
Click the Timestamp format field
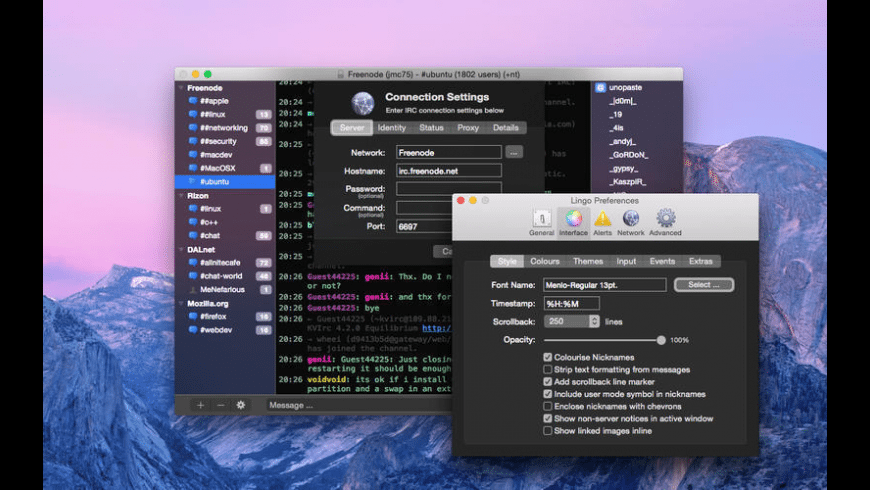point(571,304)
